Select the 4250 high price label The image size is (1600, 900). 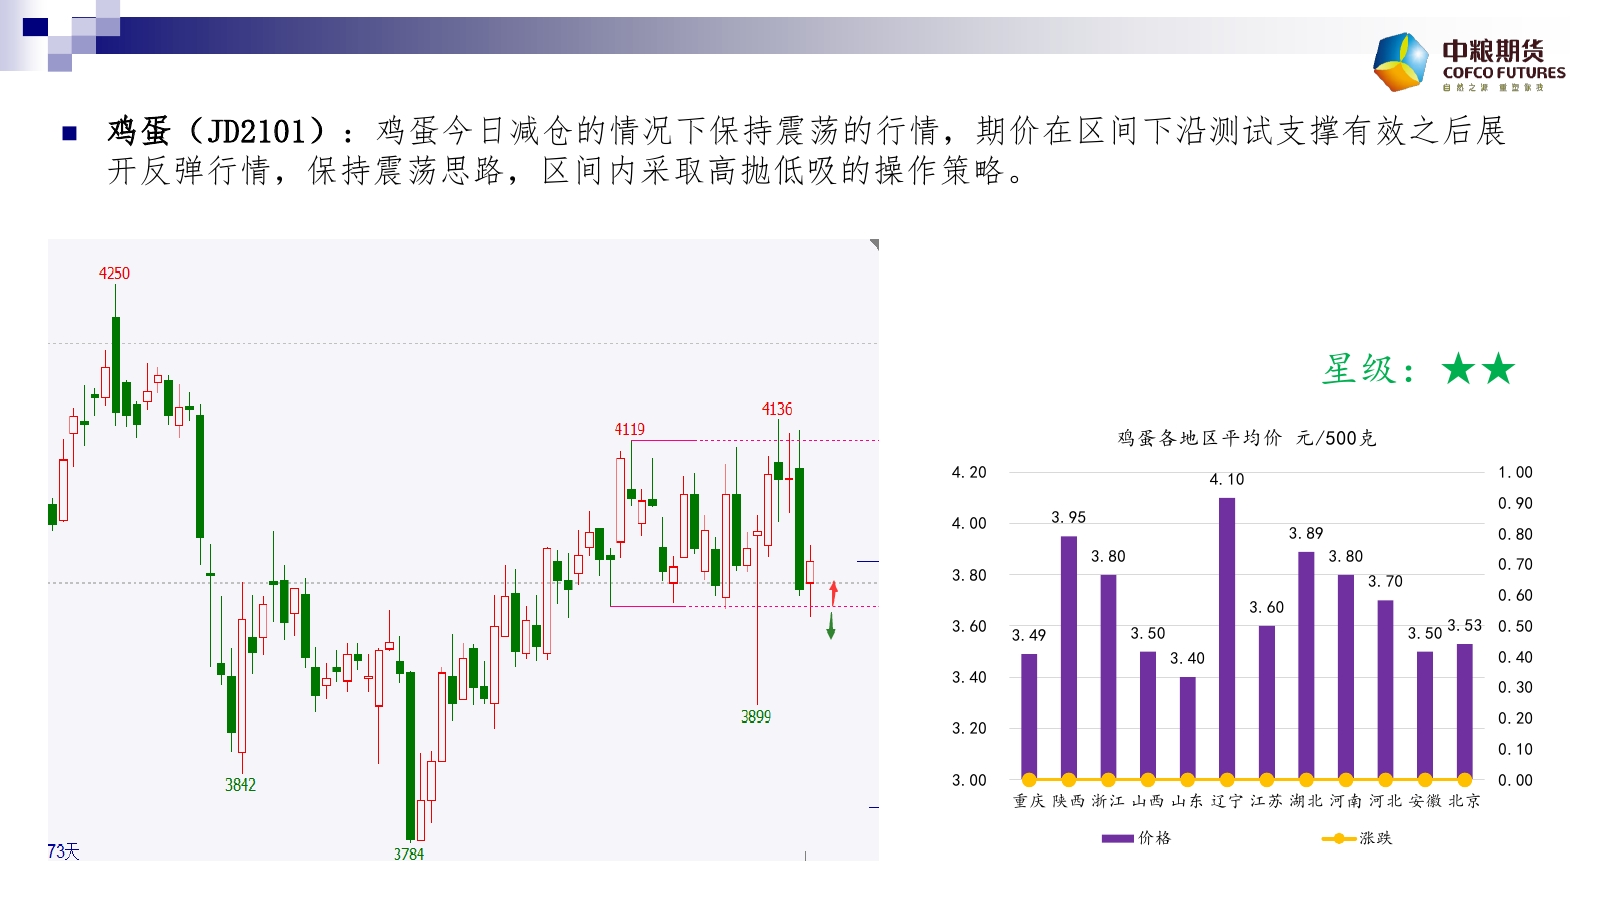(x=114, y=273)
